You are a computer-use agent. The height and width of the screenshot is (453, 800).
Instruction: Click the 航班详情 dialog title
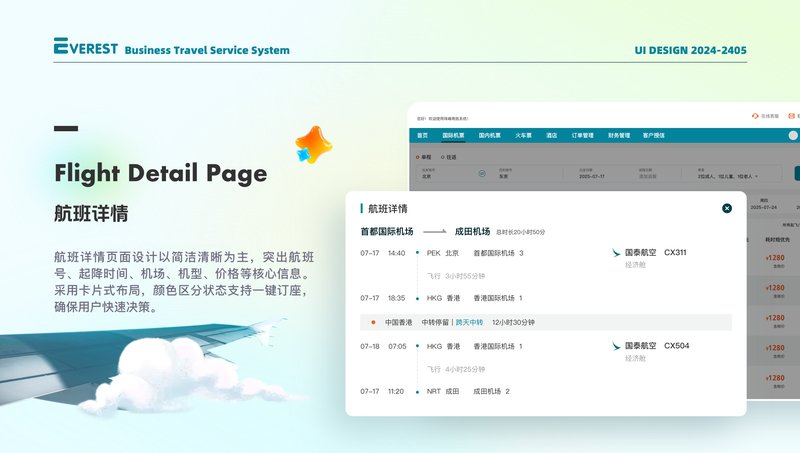click(388, 209)
